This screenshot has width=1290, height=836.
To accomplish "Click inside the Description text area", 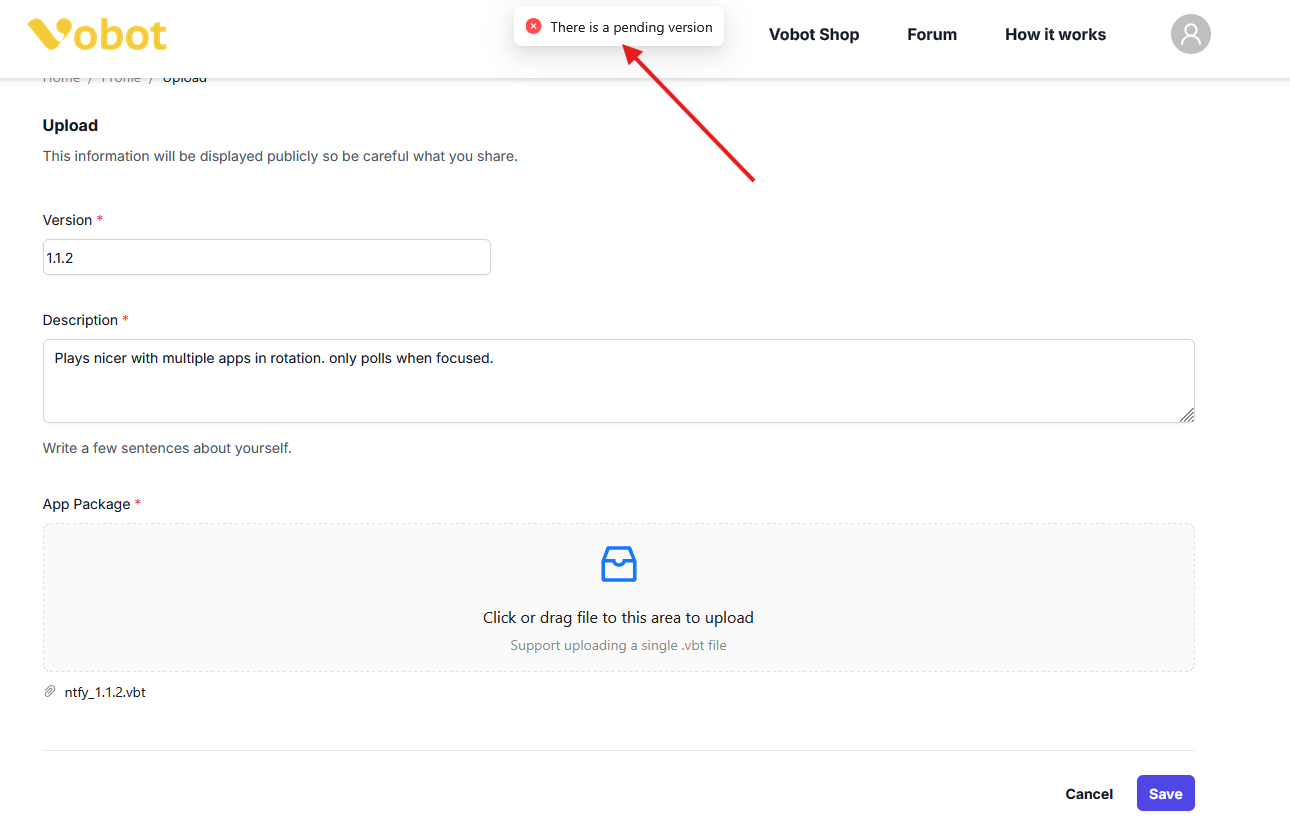I will [618, 381].
